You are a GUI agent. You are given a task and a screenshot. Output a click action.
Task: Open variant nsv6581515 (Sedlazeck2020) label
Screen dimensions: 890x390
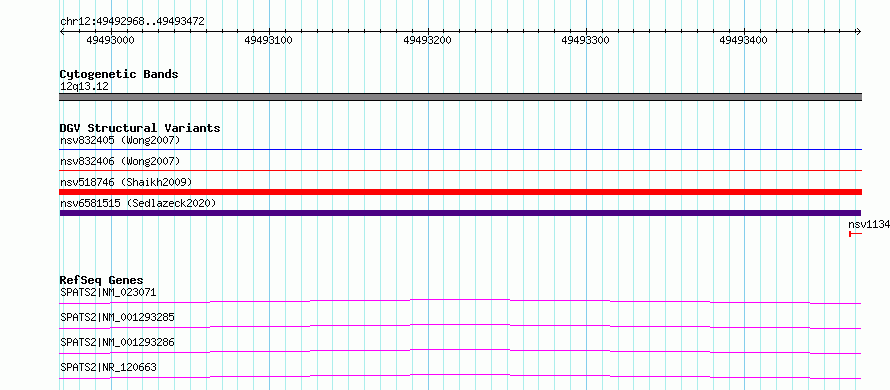138,203
